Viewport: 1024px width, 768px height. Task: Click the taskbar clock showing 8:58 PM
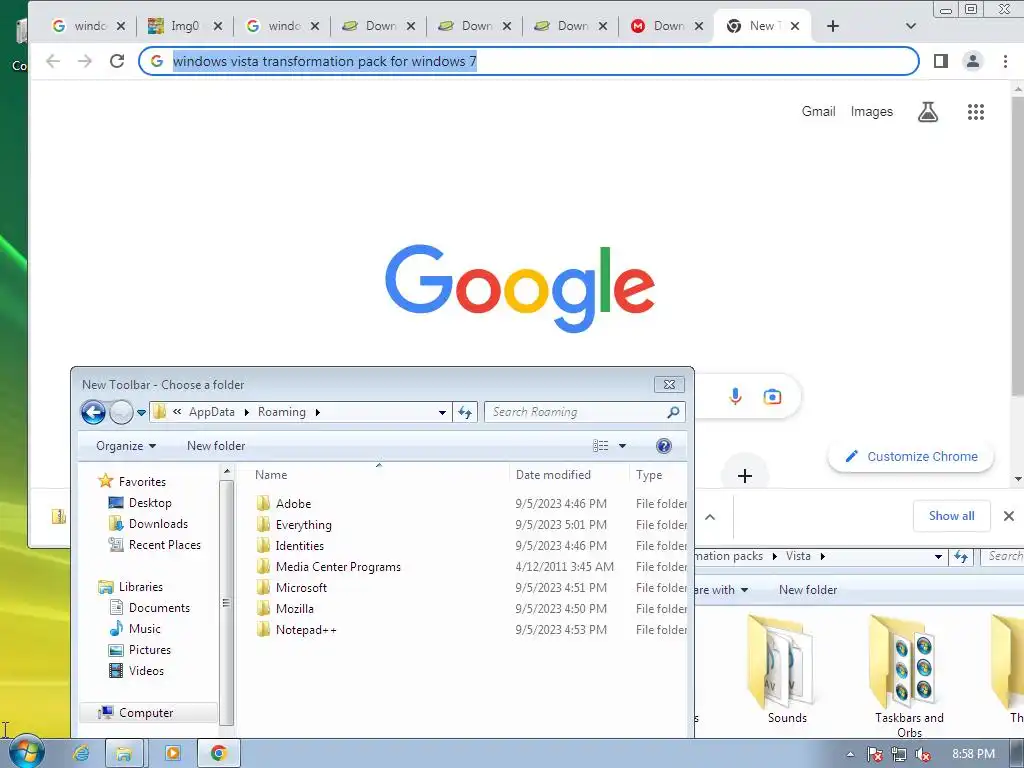(973, 754)
